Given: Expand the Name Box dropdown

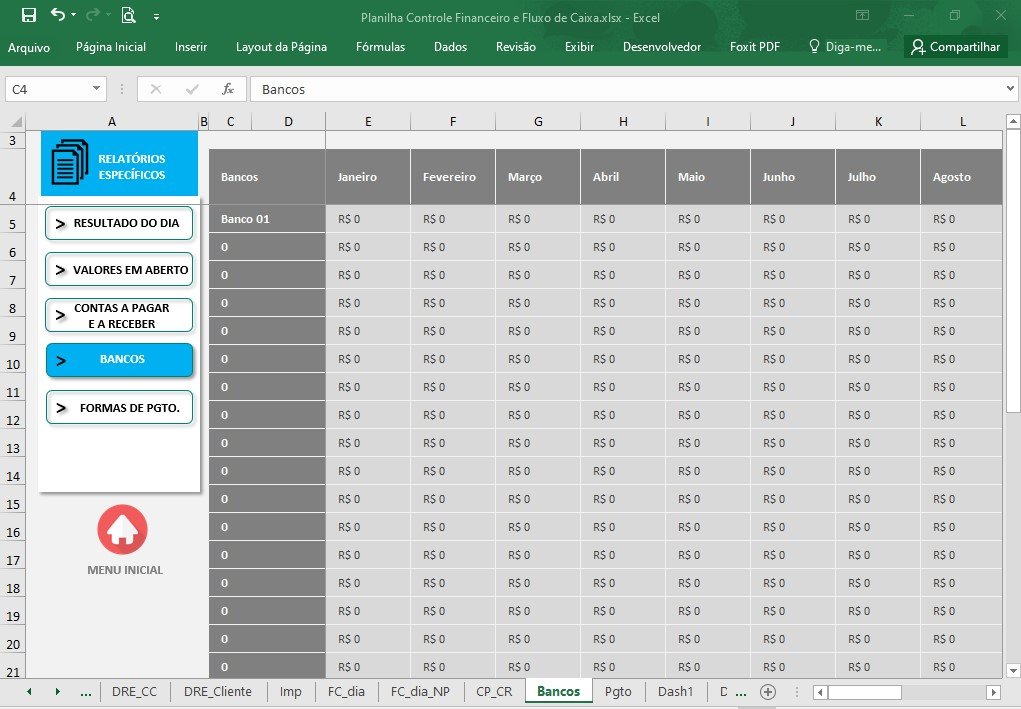Looking at the screenshot, I should 96,89.
